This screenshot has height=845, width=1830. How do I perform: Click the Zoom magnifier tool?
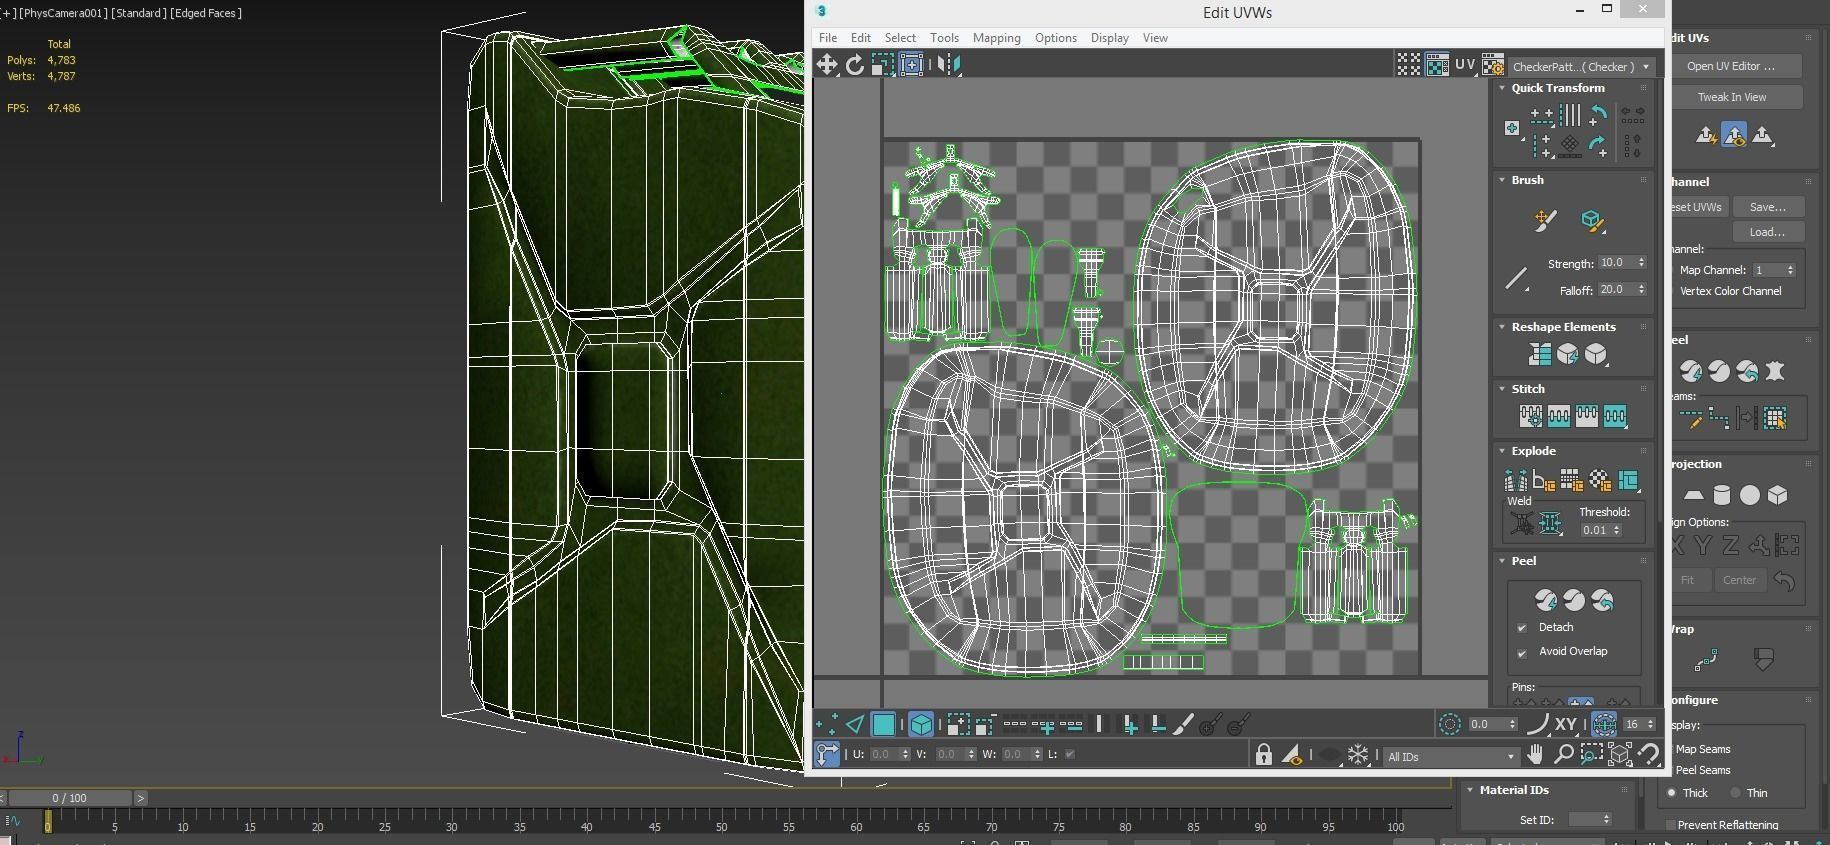click(x=1563, y=755)
